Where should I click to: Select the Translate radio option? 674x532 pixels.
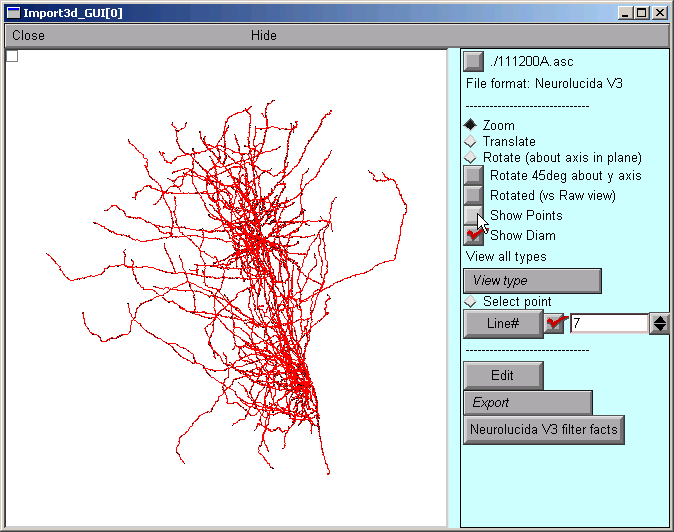coord(470,141)
